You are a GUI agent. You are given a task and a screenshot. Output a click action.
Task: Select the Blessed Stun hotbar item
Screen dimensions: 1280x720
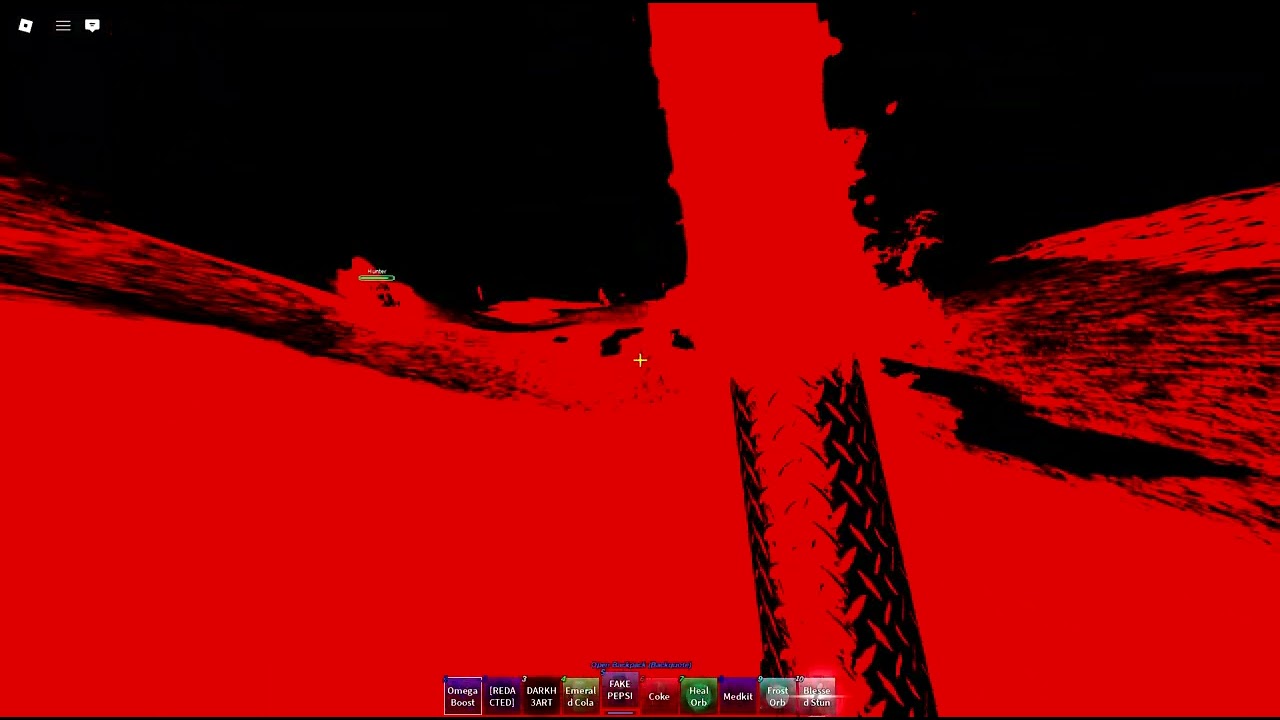[816, 696]
